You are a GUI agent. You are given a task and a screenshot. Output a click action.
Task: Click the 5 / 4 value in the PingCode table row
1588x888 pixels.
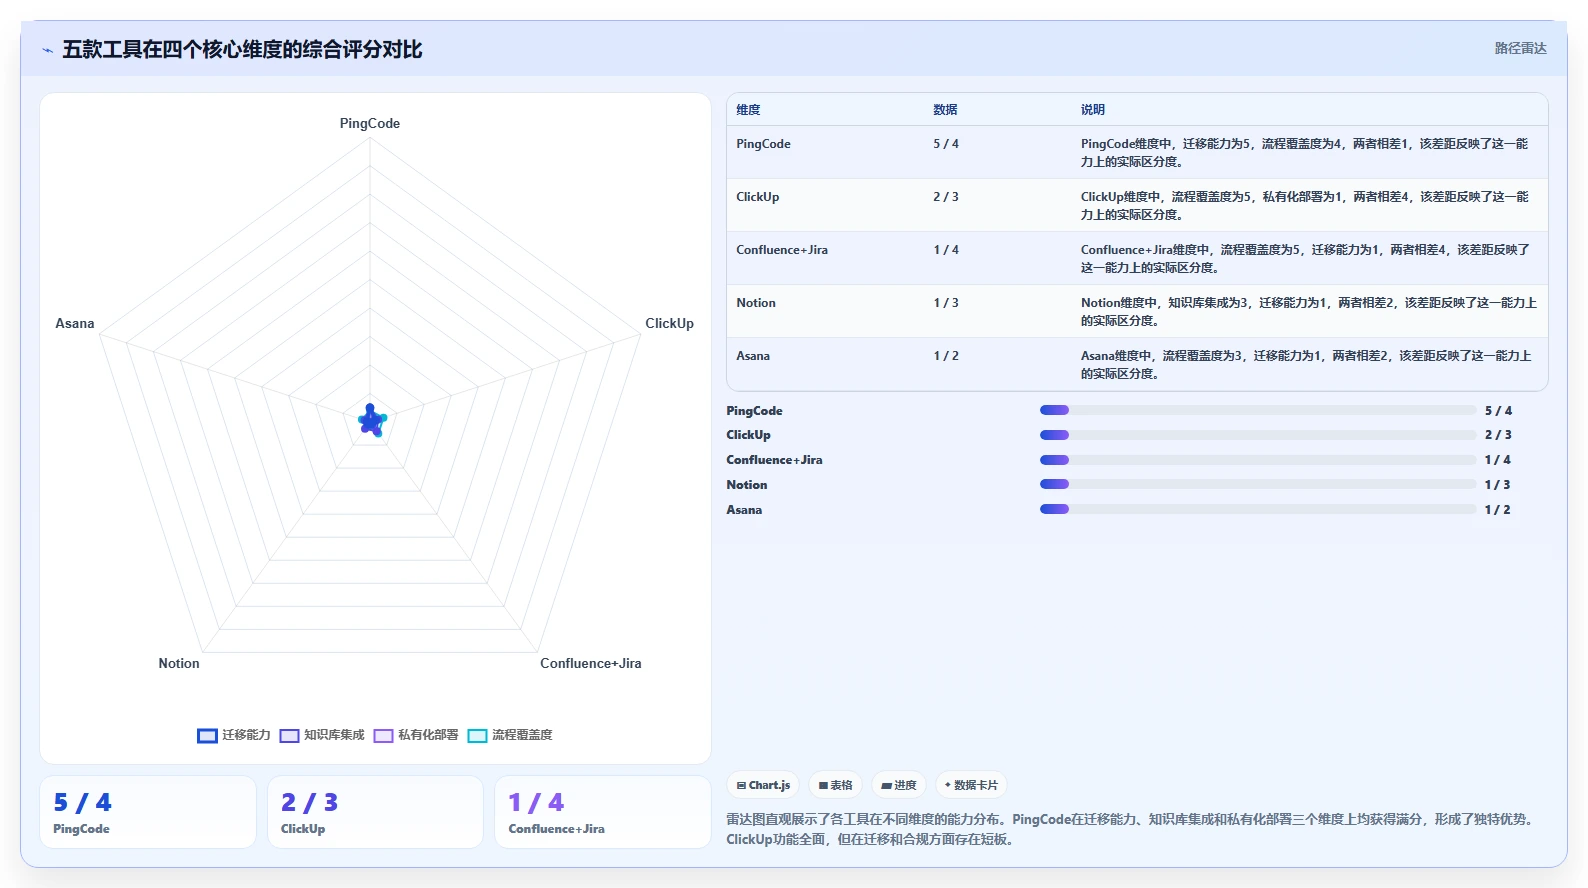point(946,144)
